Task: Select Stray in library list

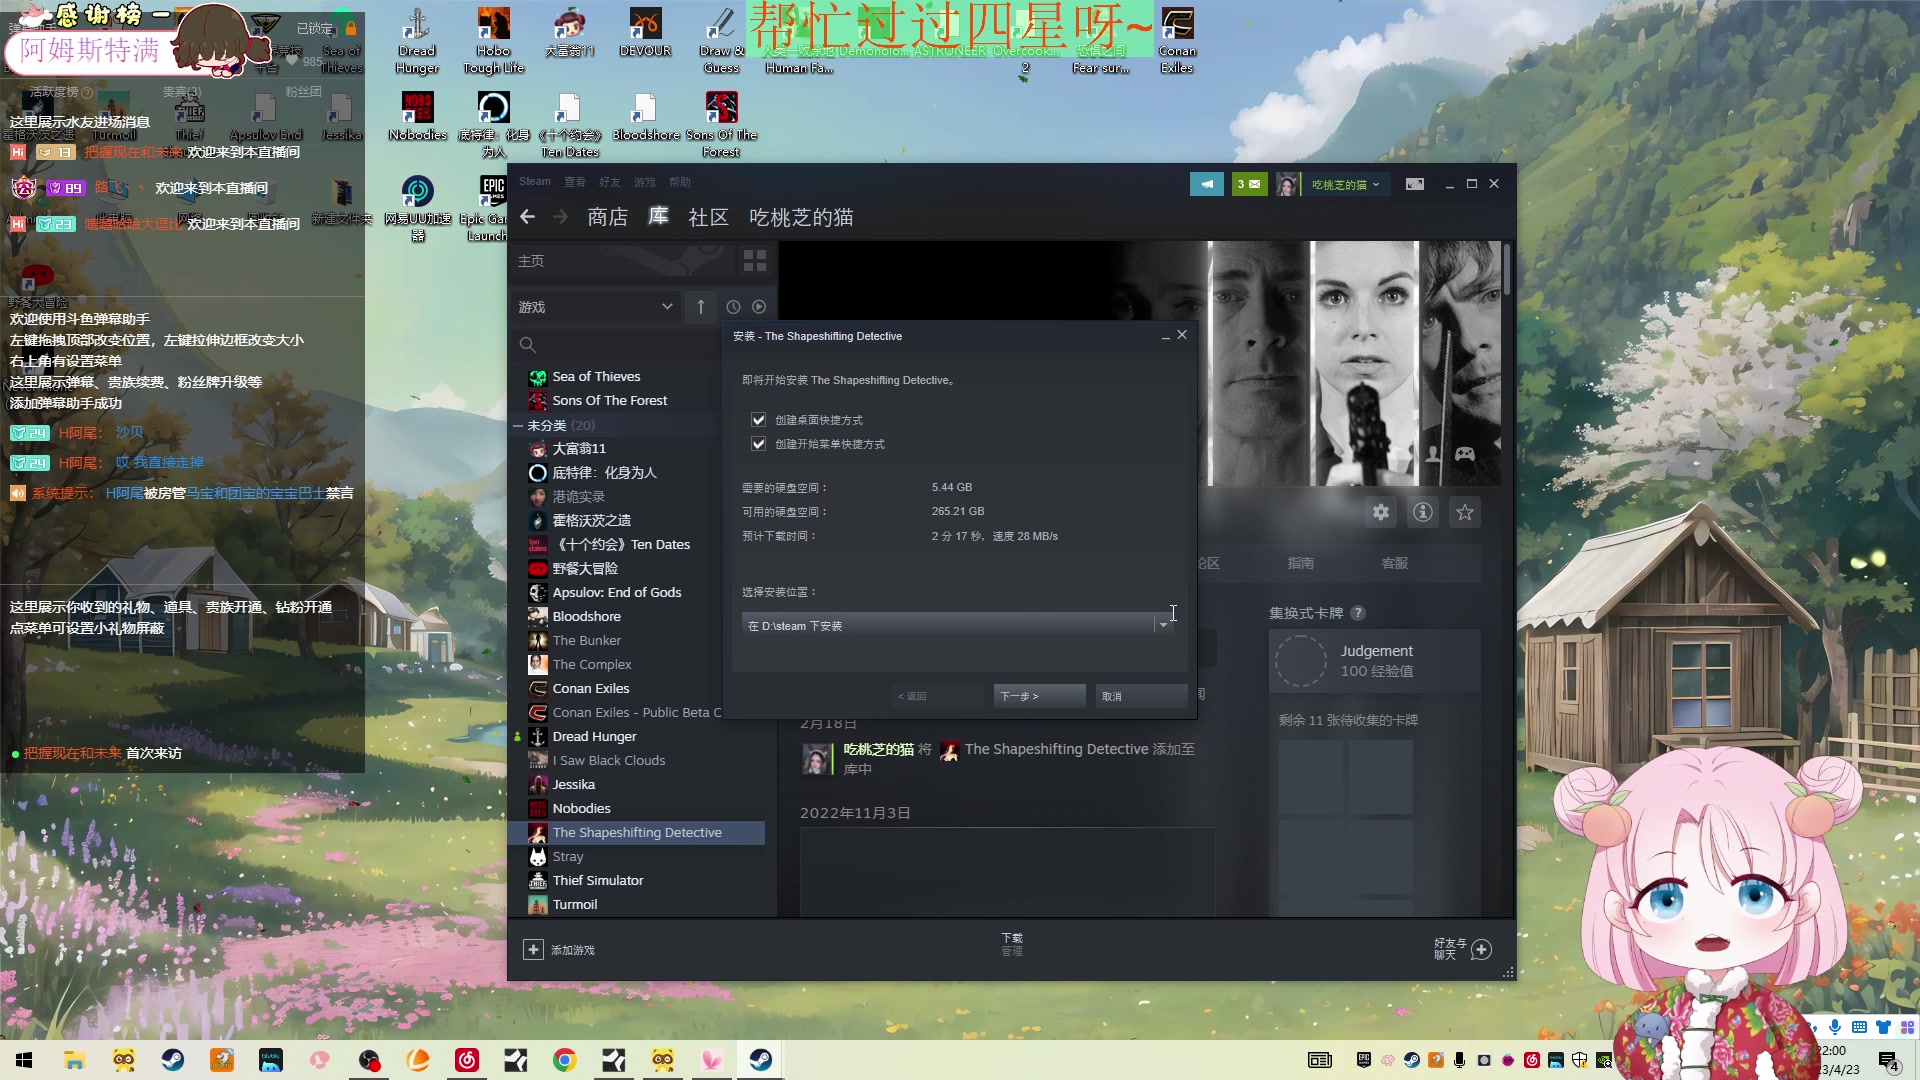Action: pos(568,856)
